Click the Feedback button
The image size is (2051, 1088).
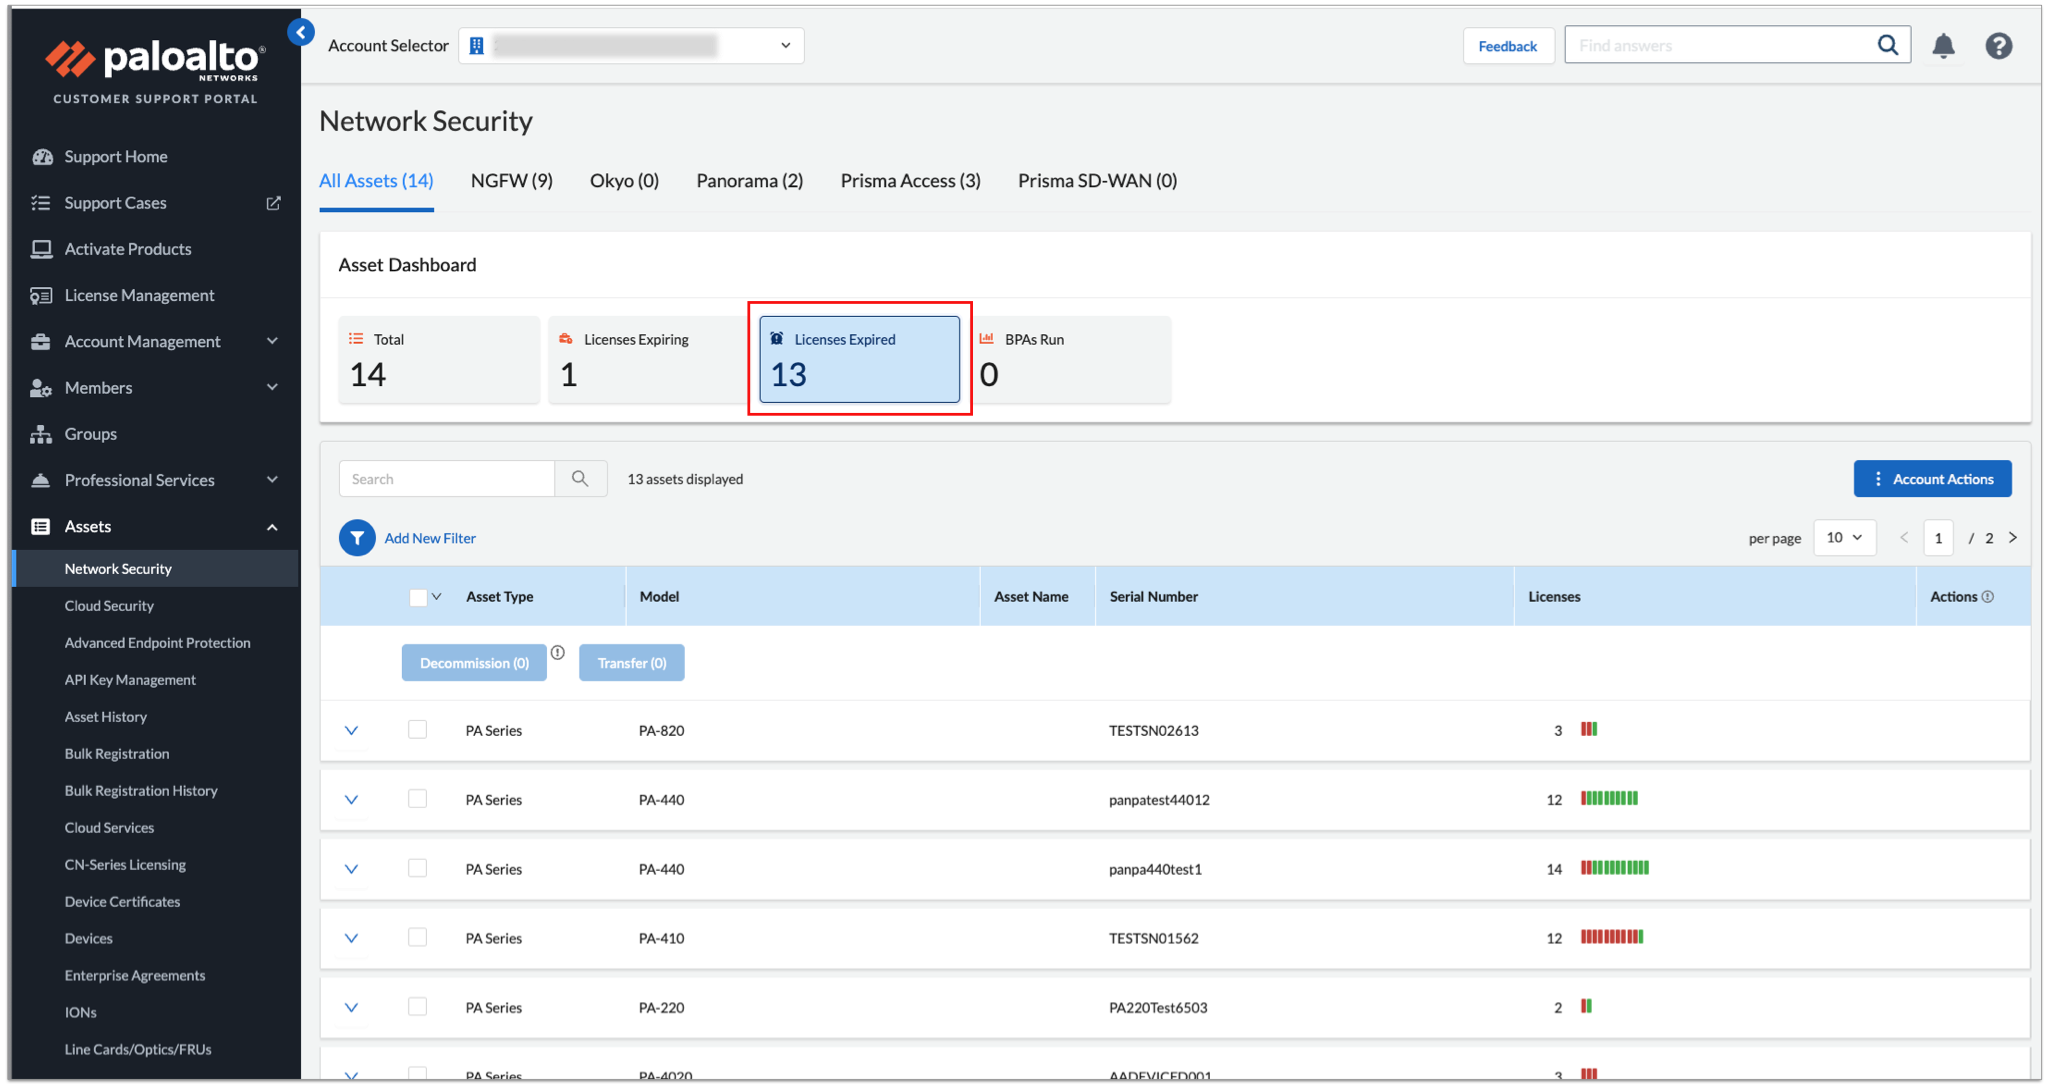point(1508,46)
